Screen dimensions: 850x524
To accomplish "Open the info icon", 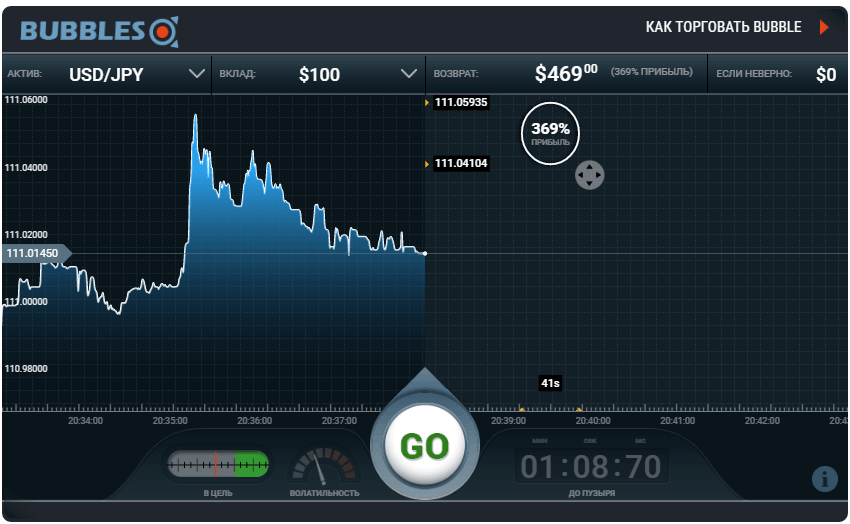I will point(825,478).
